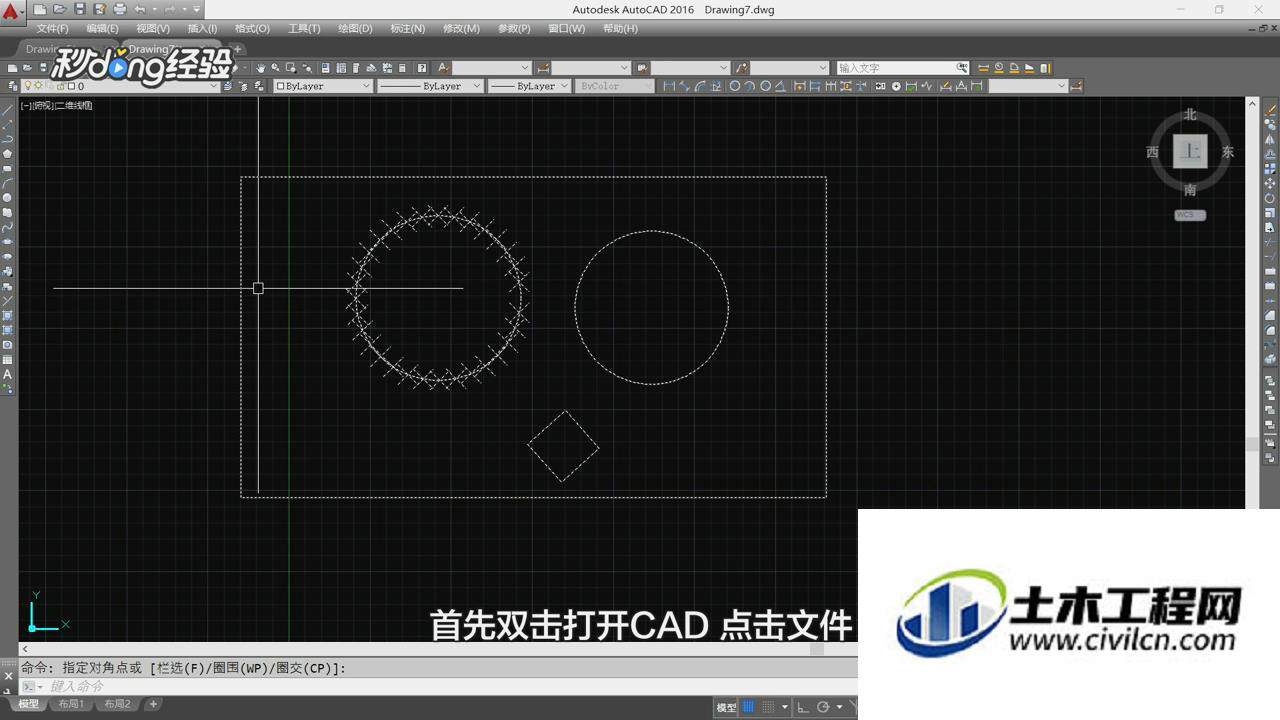1280x720 pixels.
Task: Open the 文件(F) menu
Action: pos(53,28)
